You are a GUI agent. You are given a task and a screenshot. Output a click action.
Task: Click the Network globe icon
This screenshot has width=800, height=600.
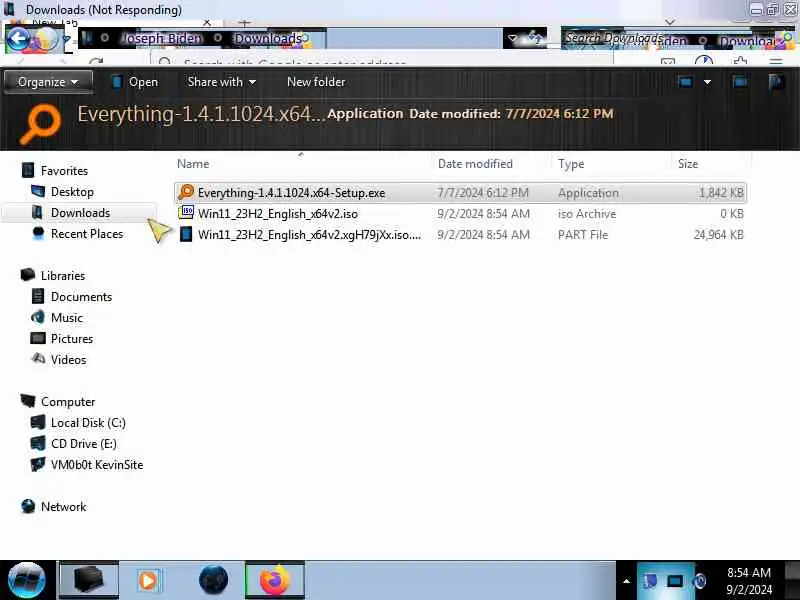[28, 506]
